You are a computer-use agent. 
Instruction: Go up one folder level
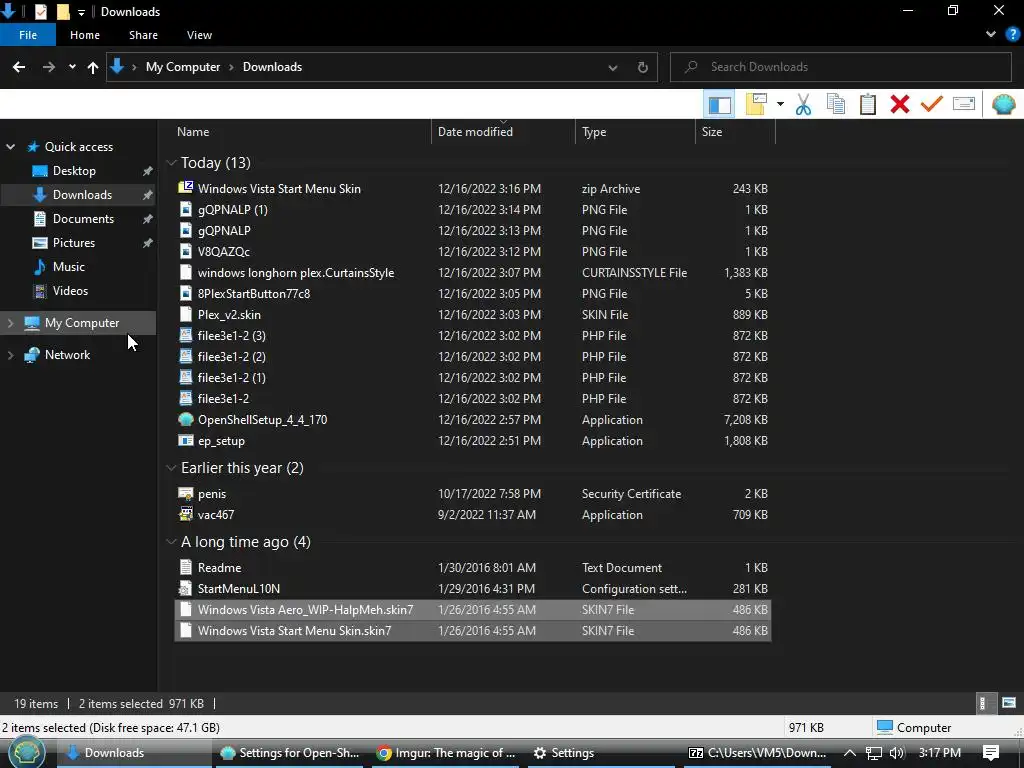(x=93, y=67)
